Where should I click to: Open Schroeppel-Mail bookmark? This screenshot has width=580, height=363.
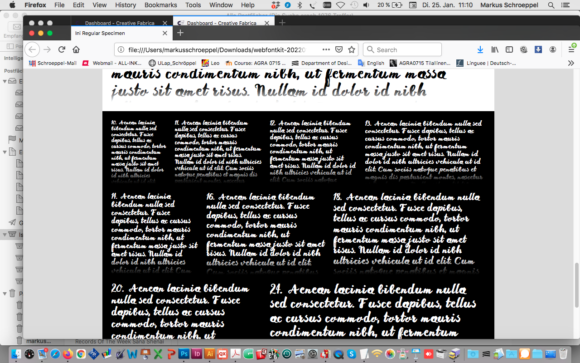tap(53, 63)
